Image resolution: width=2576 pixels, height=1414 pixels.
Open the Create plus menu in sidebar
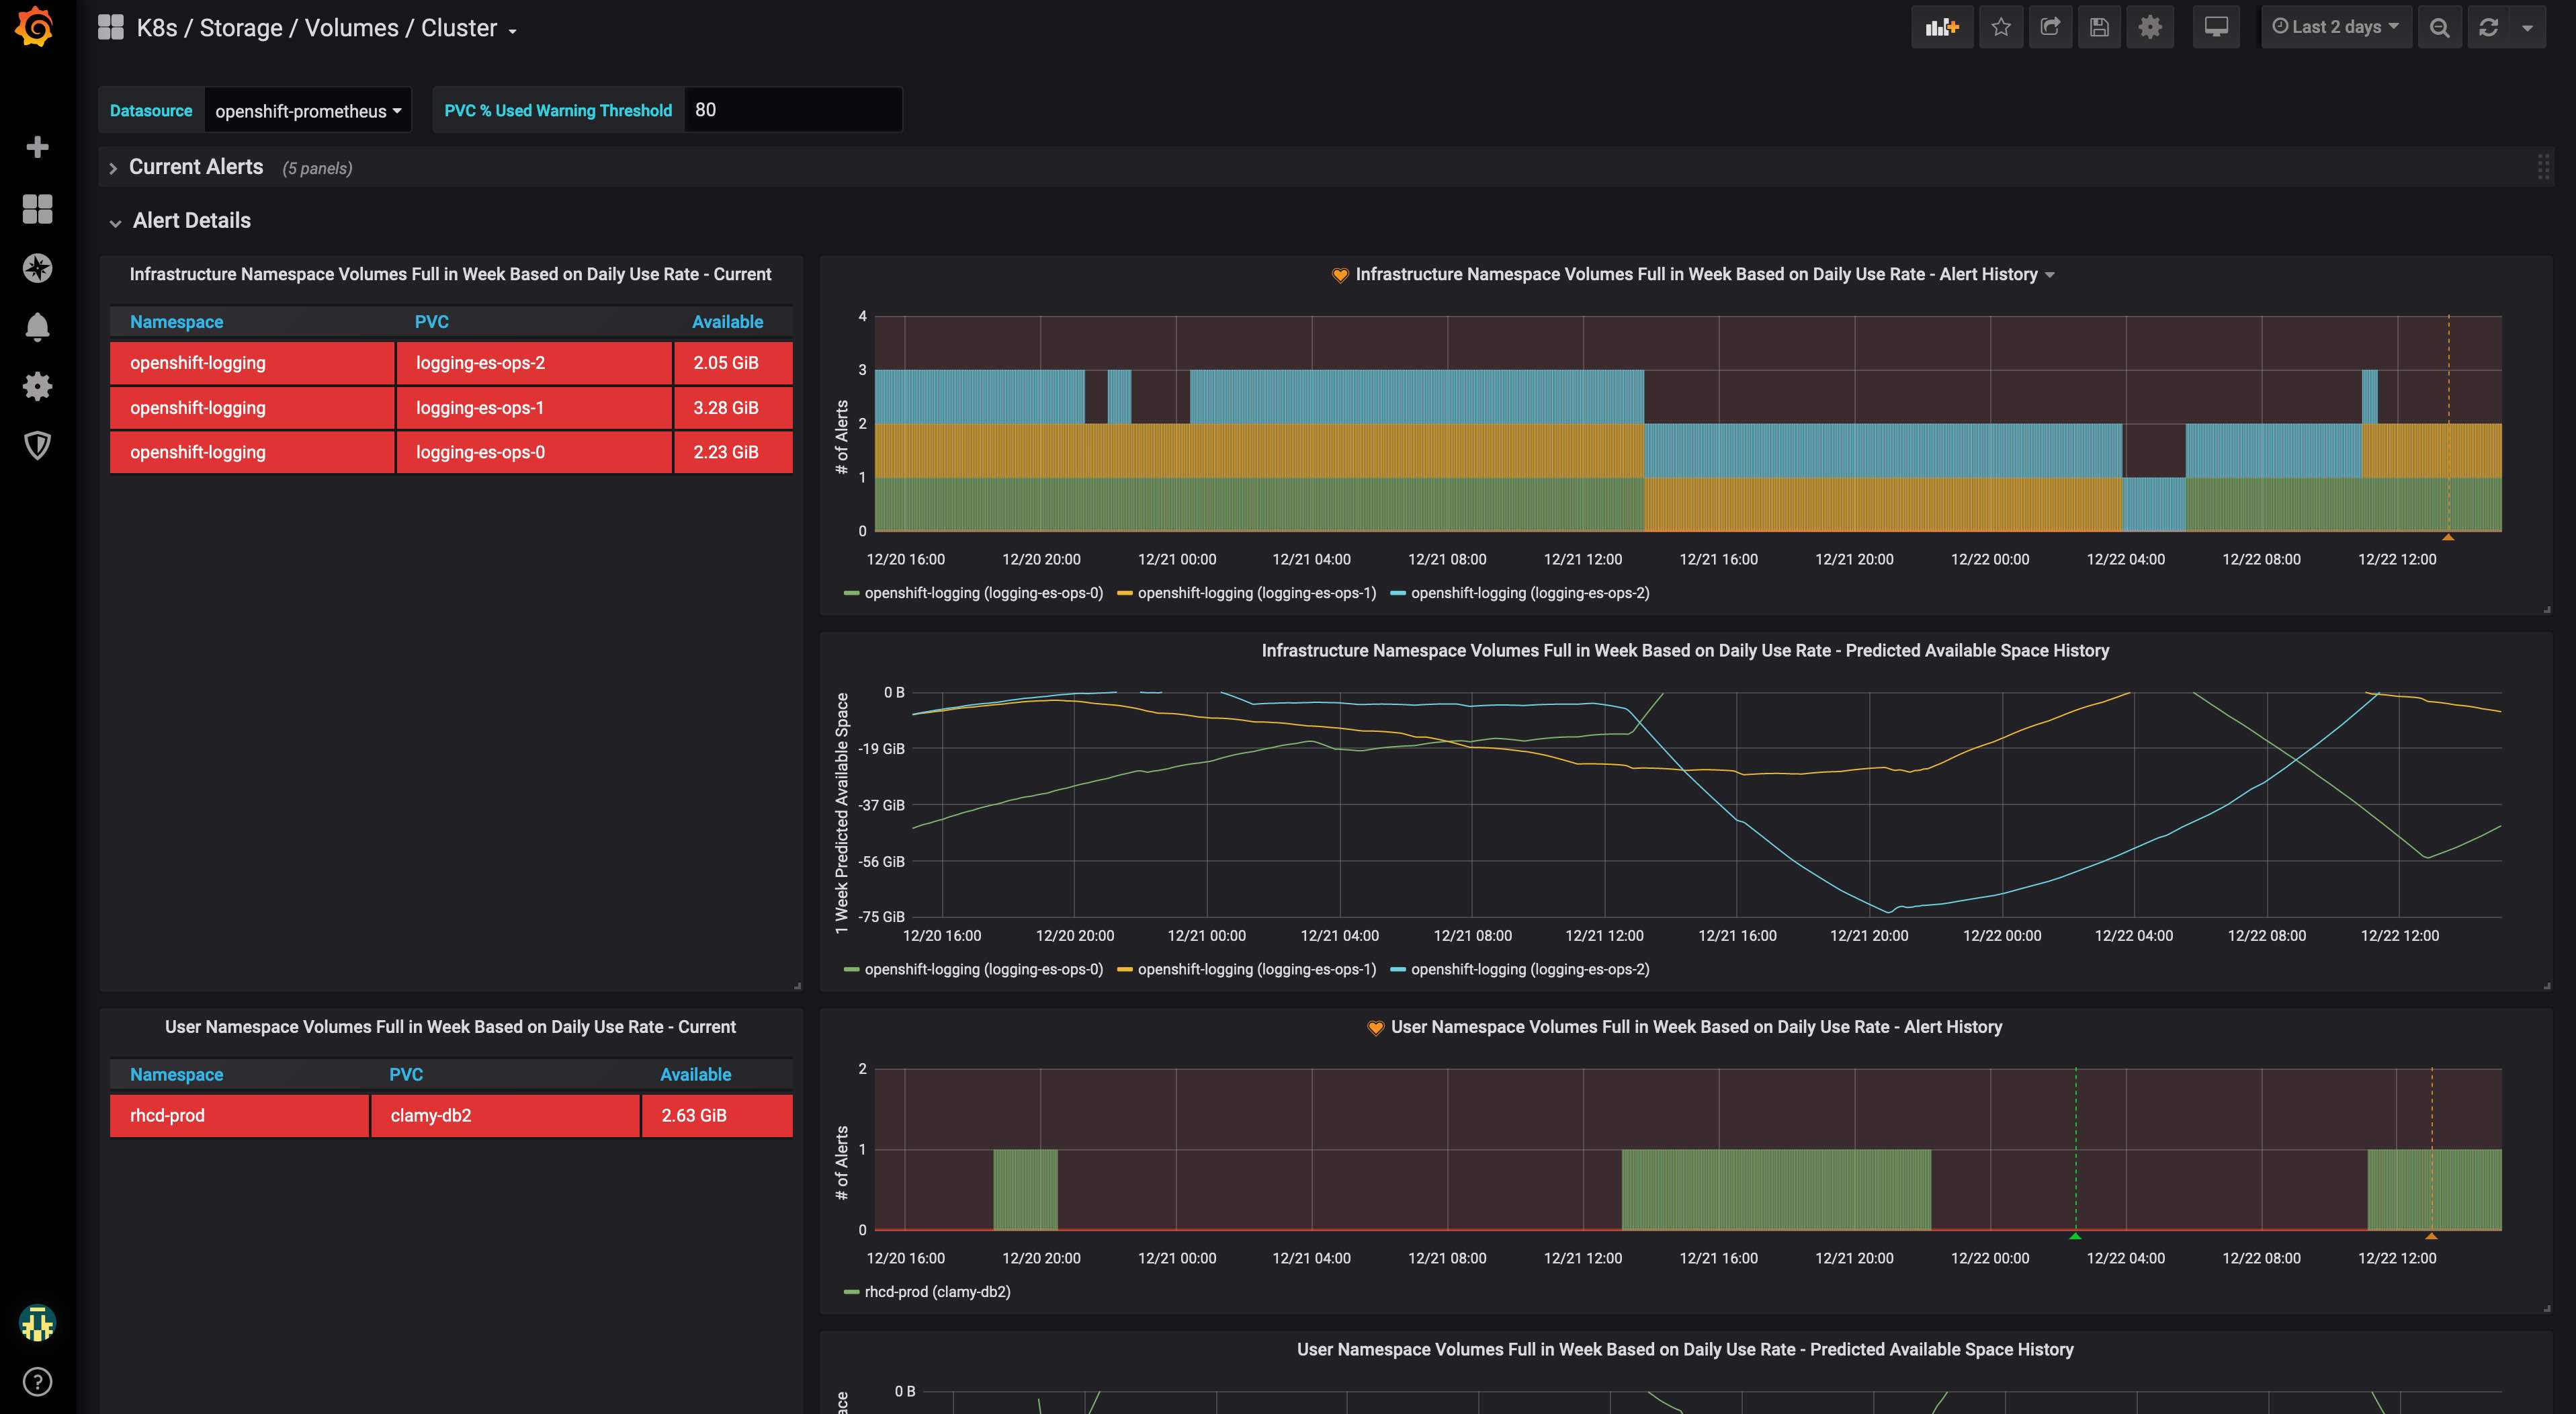pyautogui.click(x=37, y=147)
